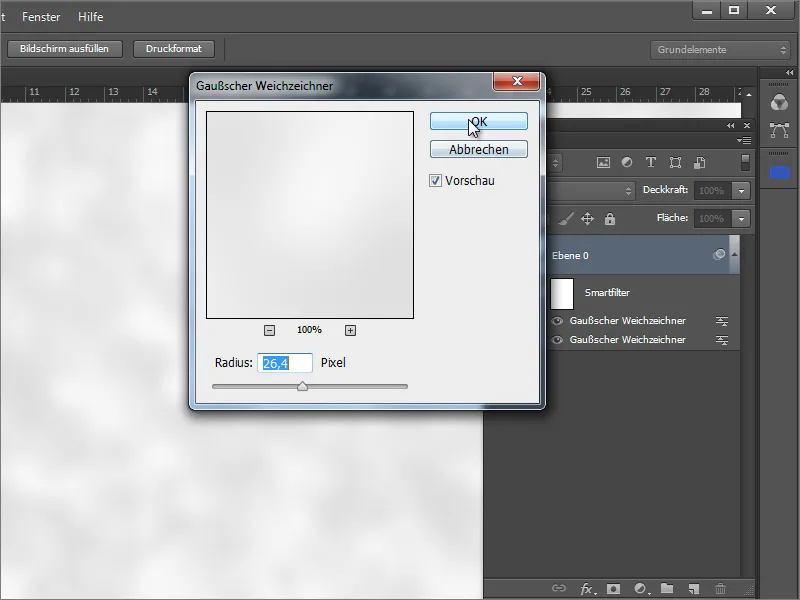Click the Radius input field
The width and height of the screenshot is (800, 600).
tap(285, 363)
